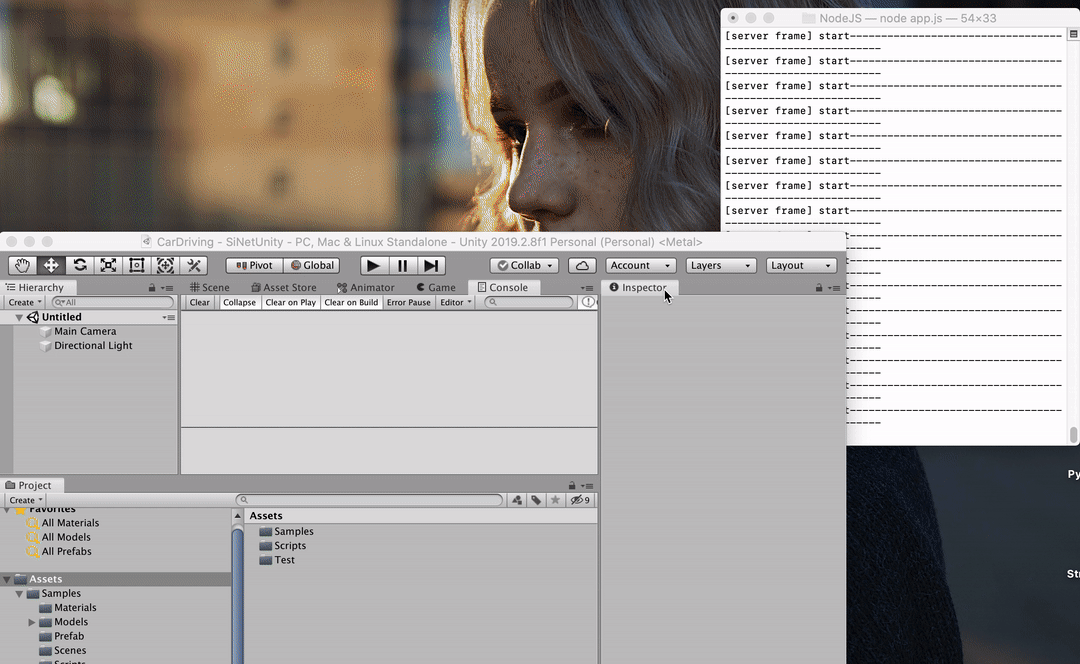Collapse the Samples folder arrow

(x=19, y=594)
